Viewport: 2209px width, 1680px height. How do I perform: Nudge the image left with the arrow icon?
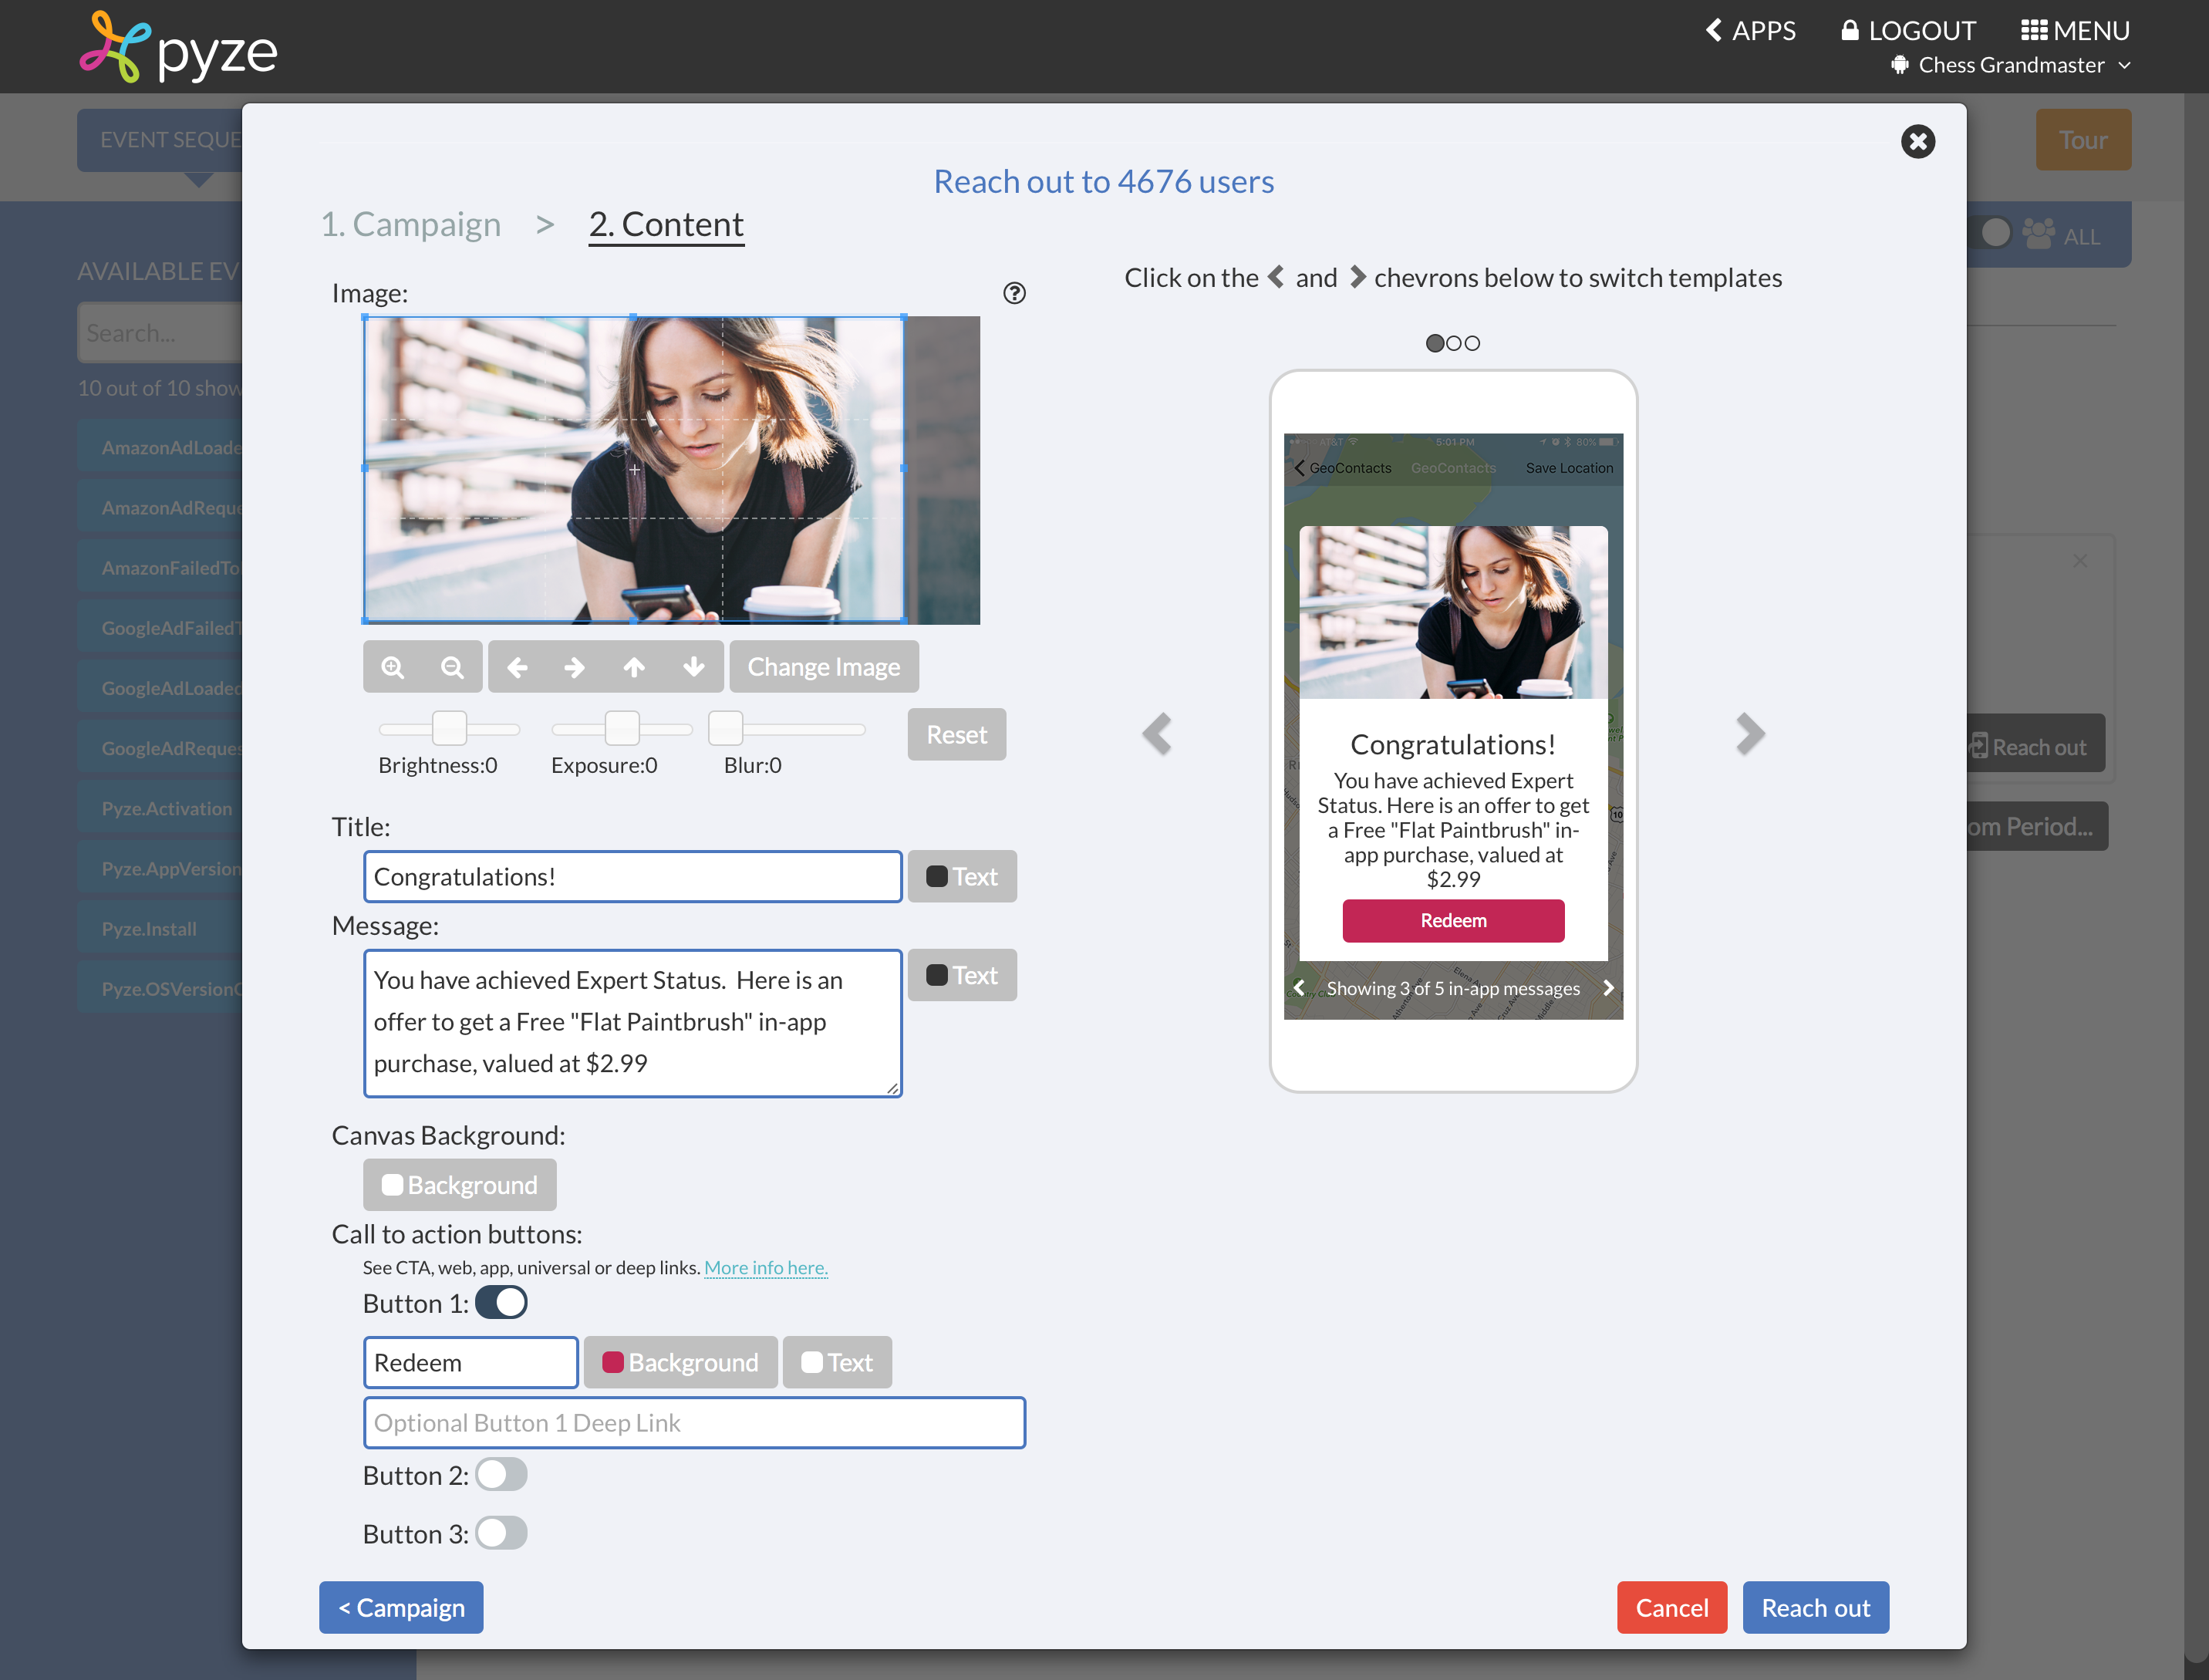coord(518,666)
